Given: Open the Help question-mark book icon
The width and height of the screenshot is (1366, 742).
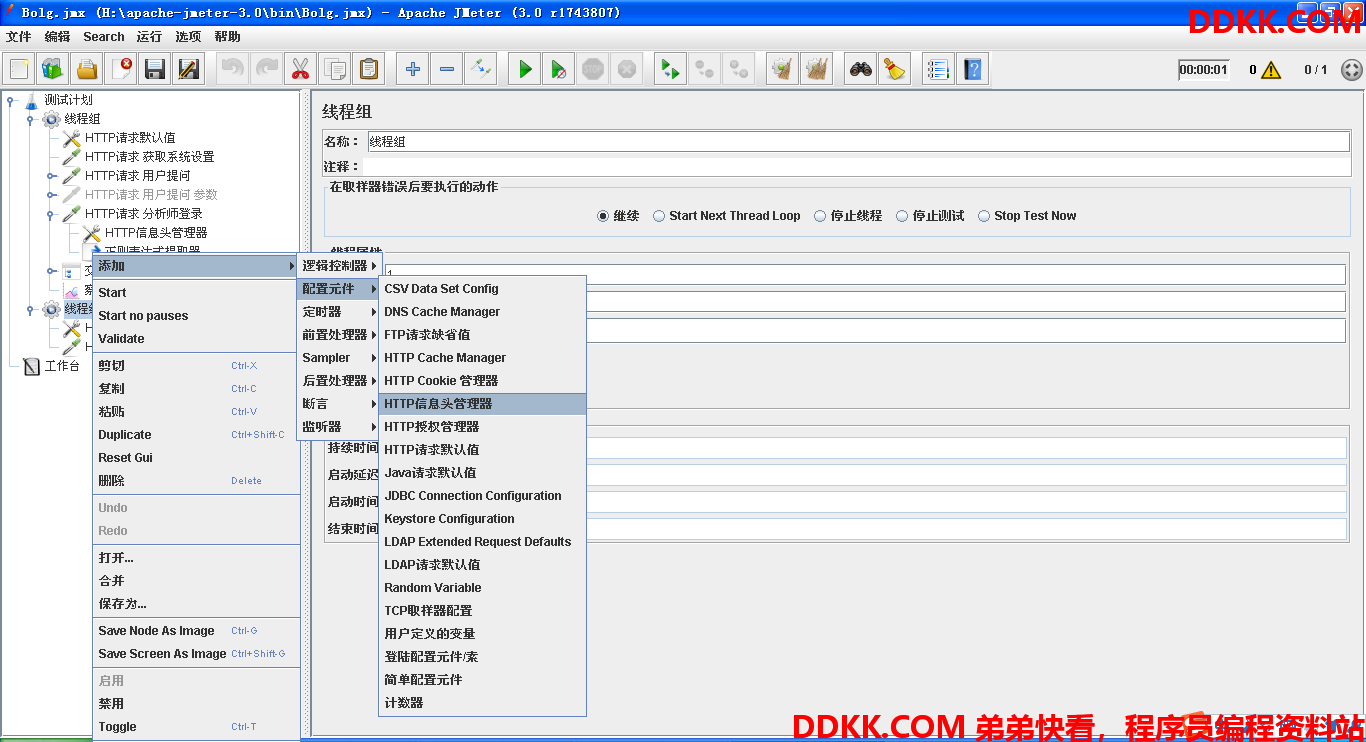Looking at the screenshot, I should [972, 69].
